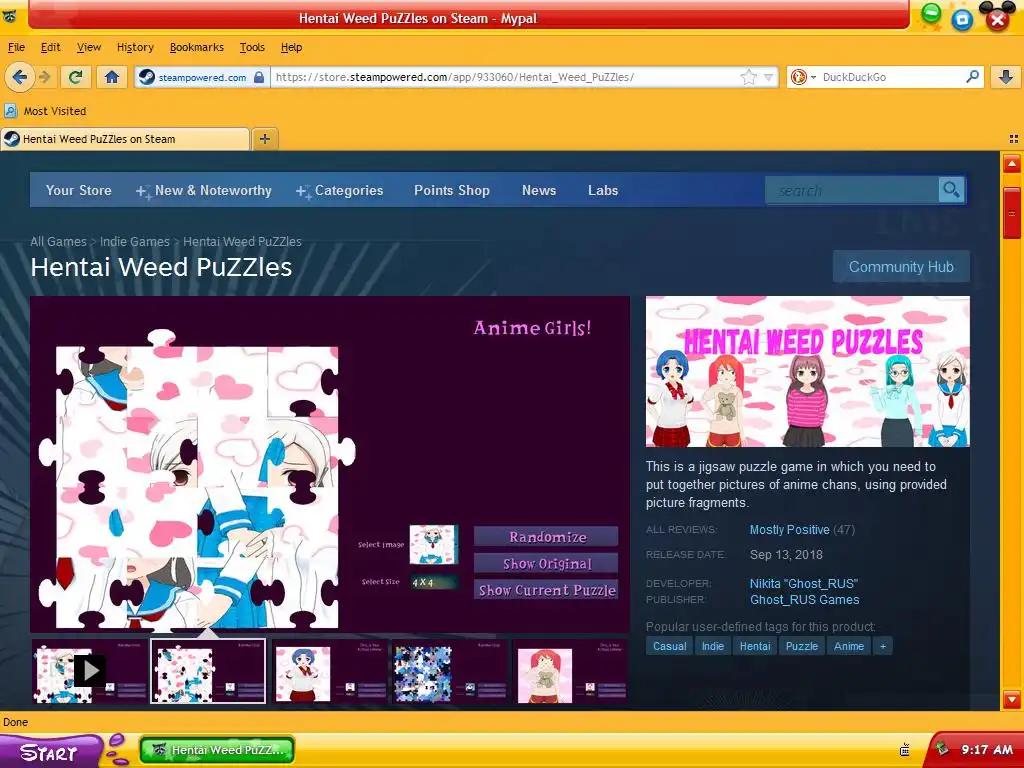Open the URL history dropdown arrow

(769, 77)
